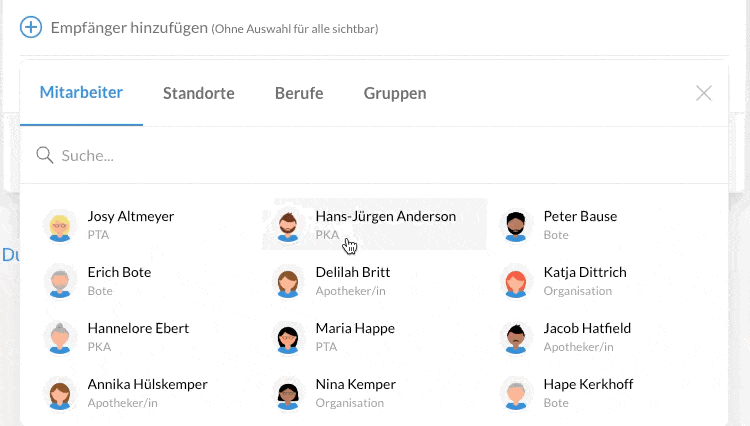Click Peter Bause's avatar icon
This screenshot has height=426, width=750.
pyautogui.click(x=516, y=225)
